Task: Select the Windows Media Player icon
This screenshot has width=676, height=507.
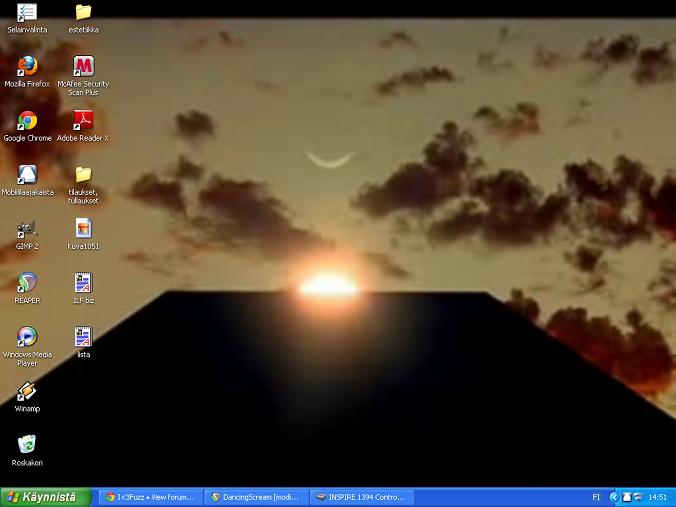Action: [x=27, y=338]
